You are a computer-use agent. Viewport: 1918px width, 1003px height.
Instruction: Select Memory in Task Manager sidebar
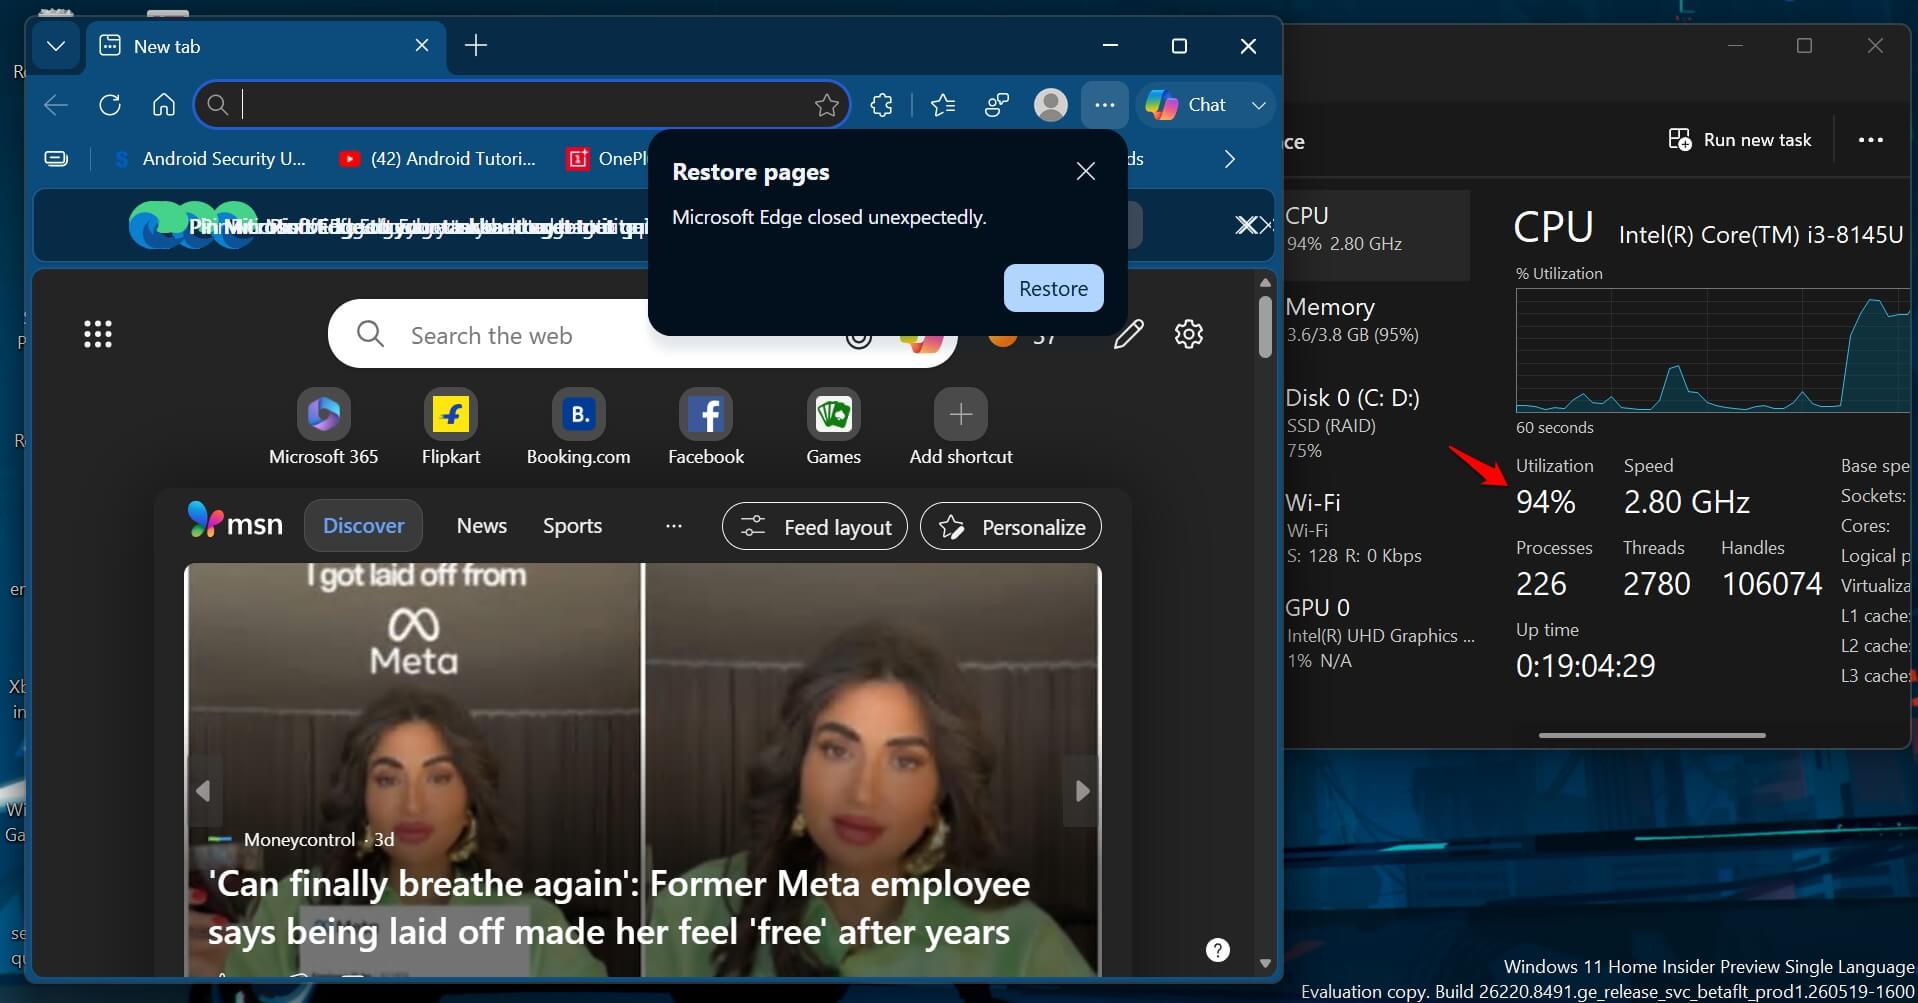pos(1377,320)
